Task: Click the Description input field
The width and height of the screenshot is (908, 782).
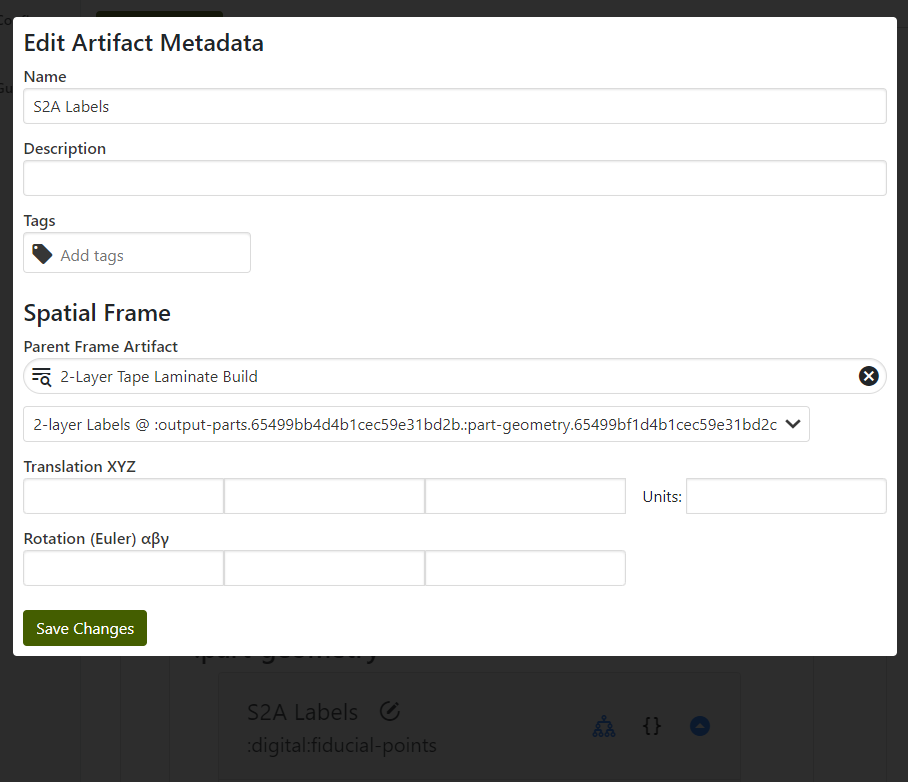Action: click(x=455, y=178)
